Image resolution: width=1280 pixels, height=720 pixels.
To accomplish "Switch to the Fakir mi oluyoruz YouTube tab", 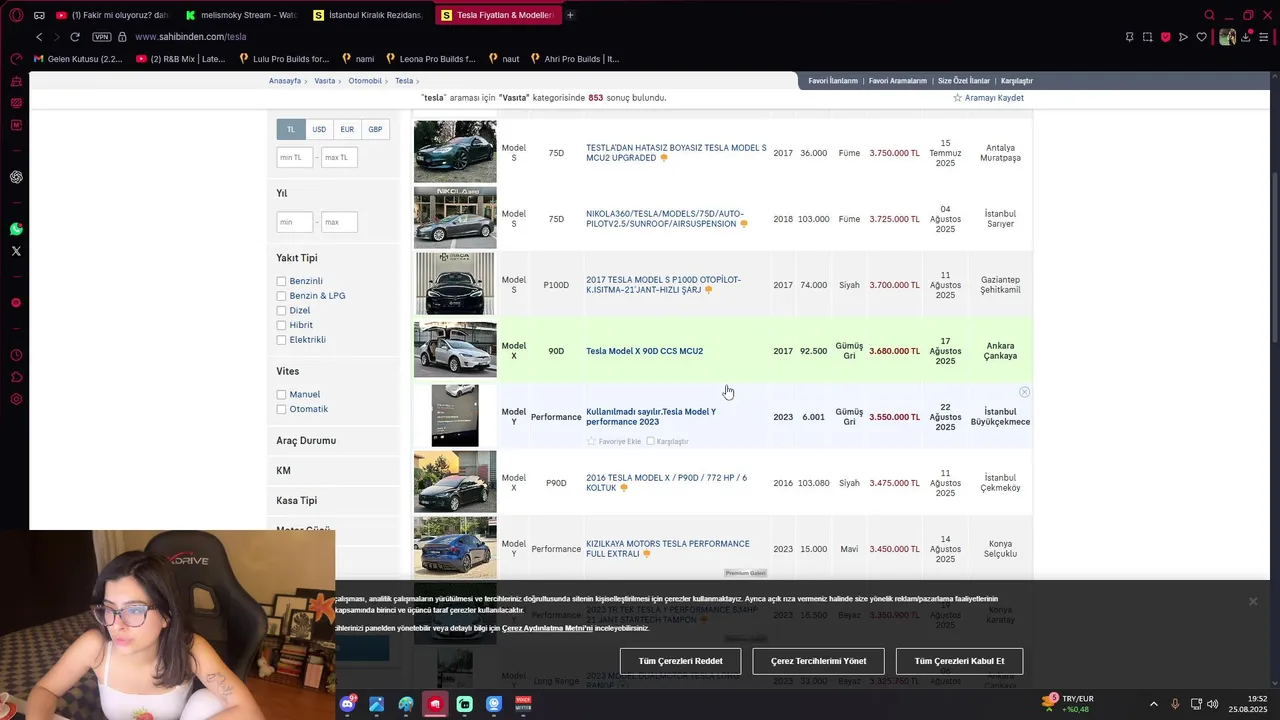I will (x=111, y=15).
